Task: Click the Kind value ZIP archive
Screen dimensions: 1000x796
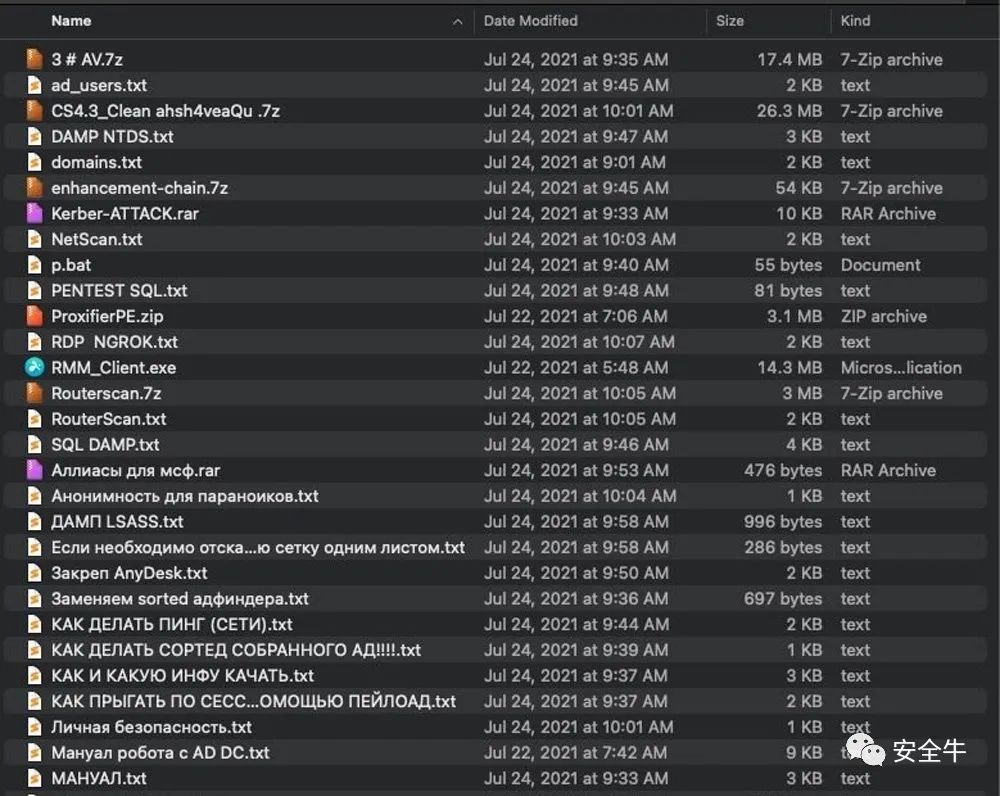Action: pos(883,316)
